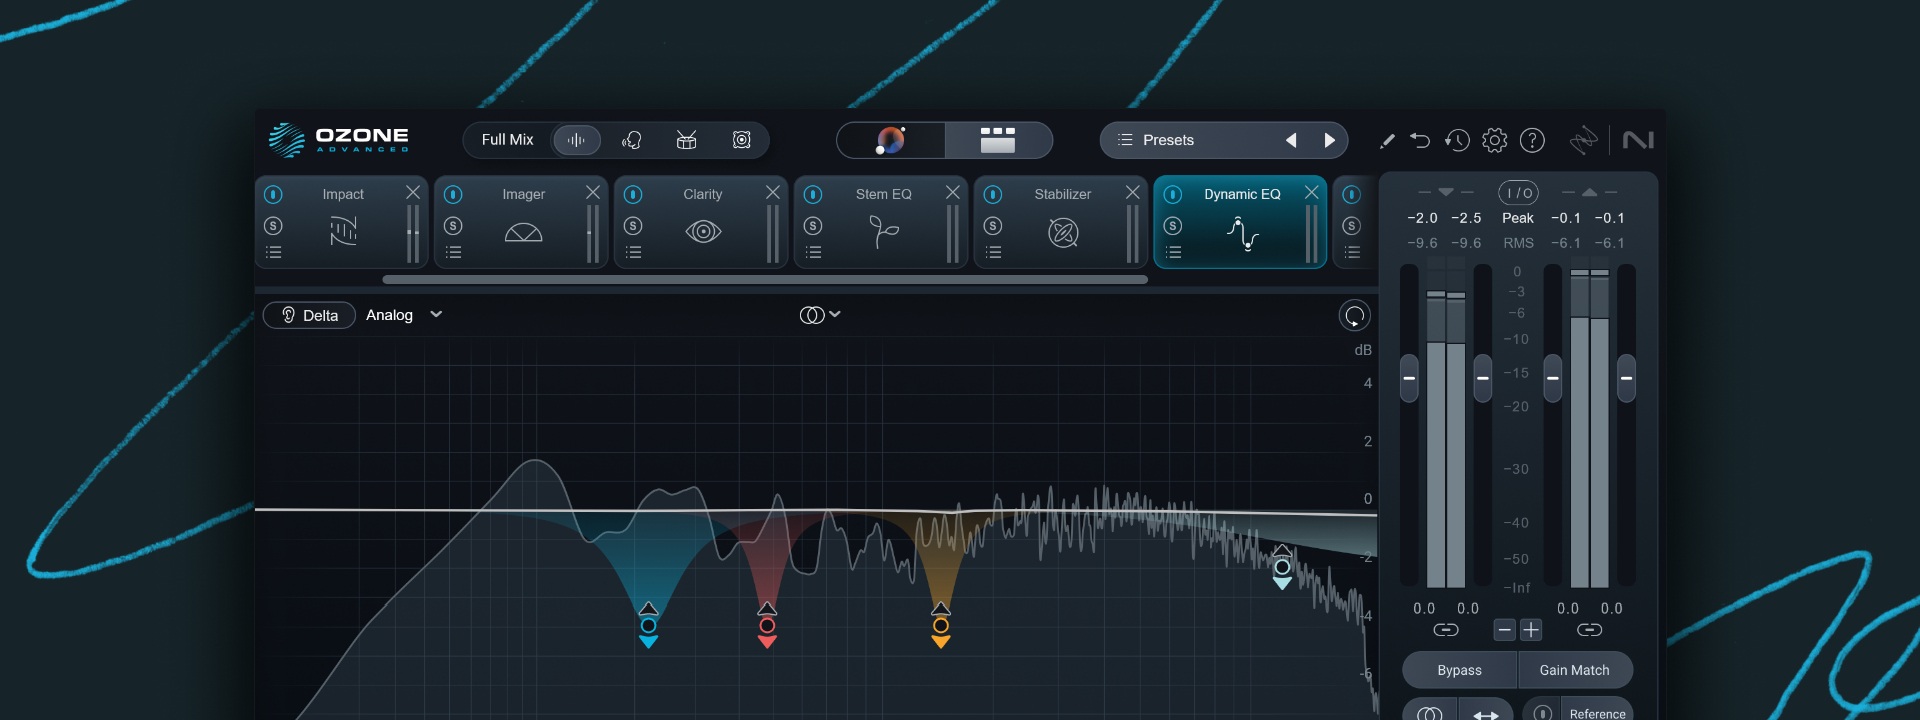
Task: Click the input channel link icon
Action: [x=1446, y=630]
